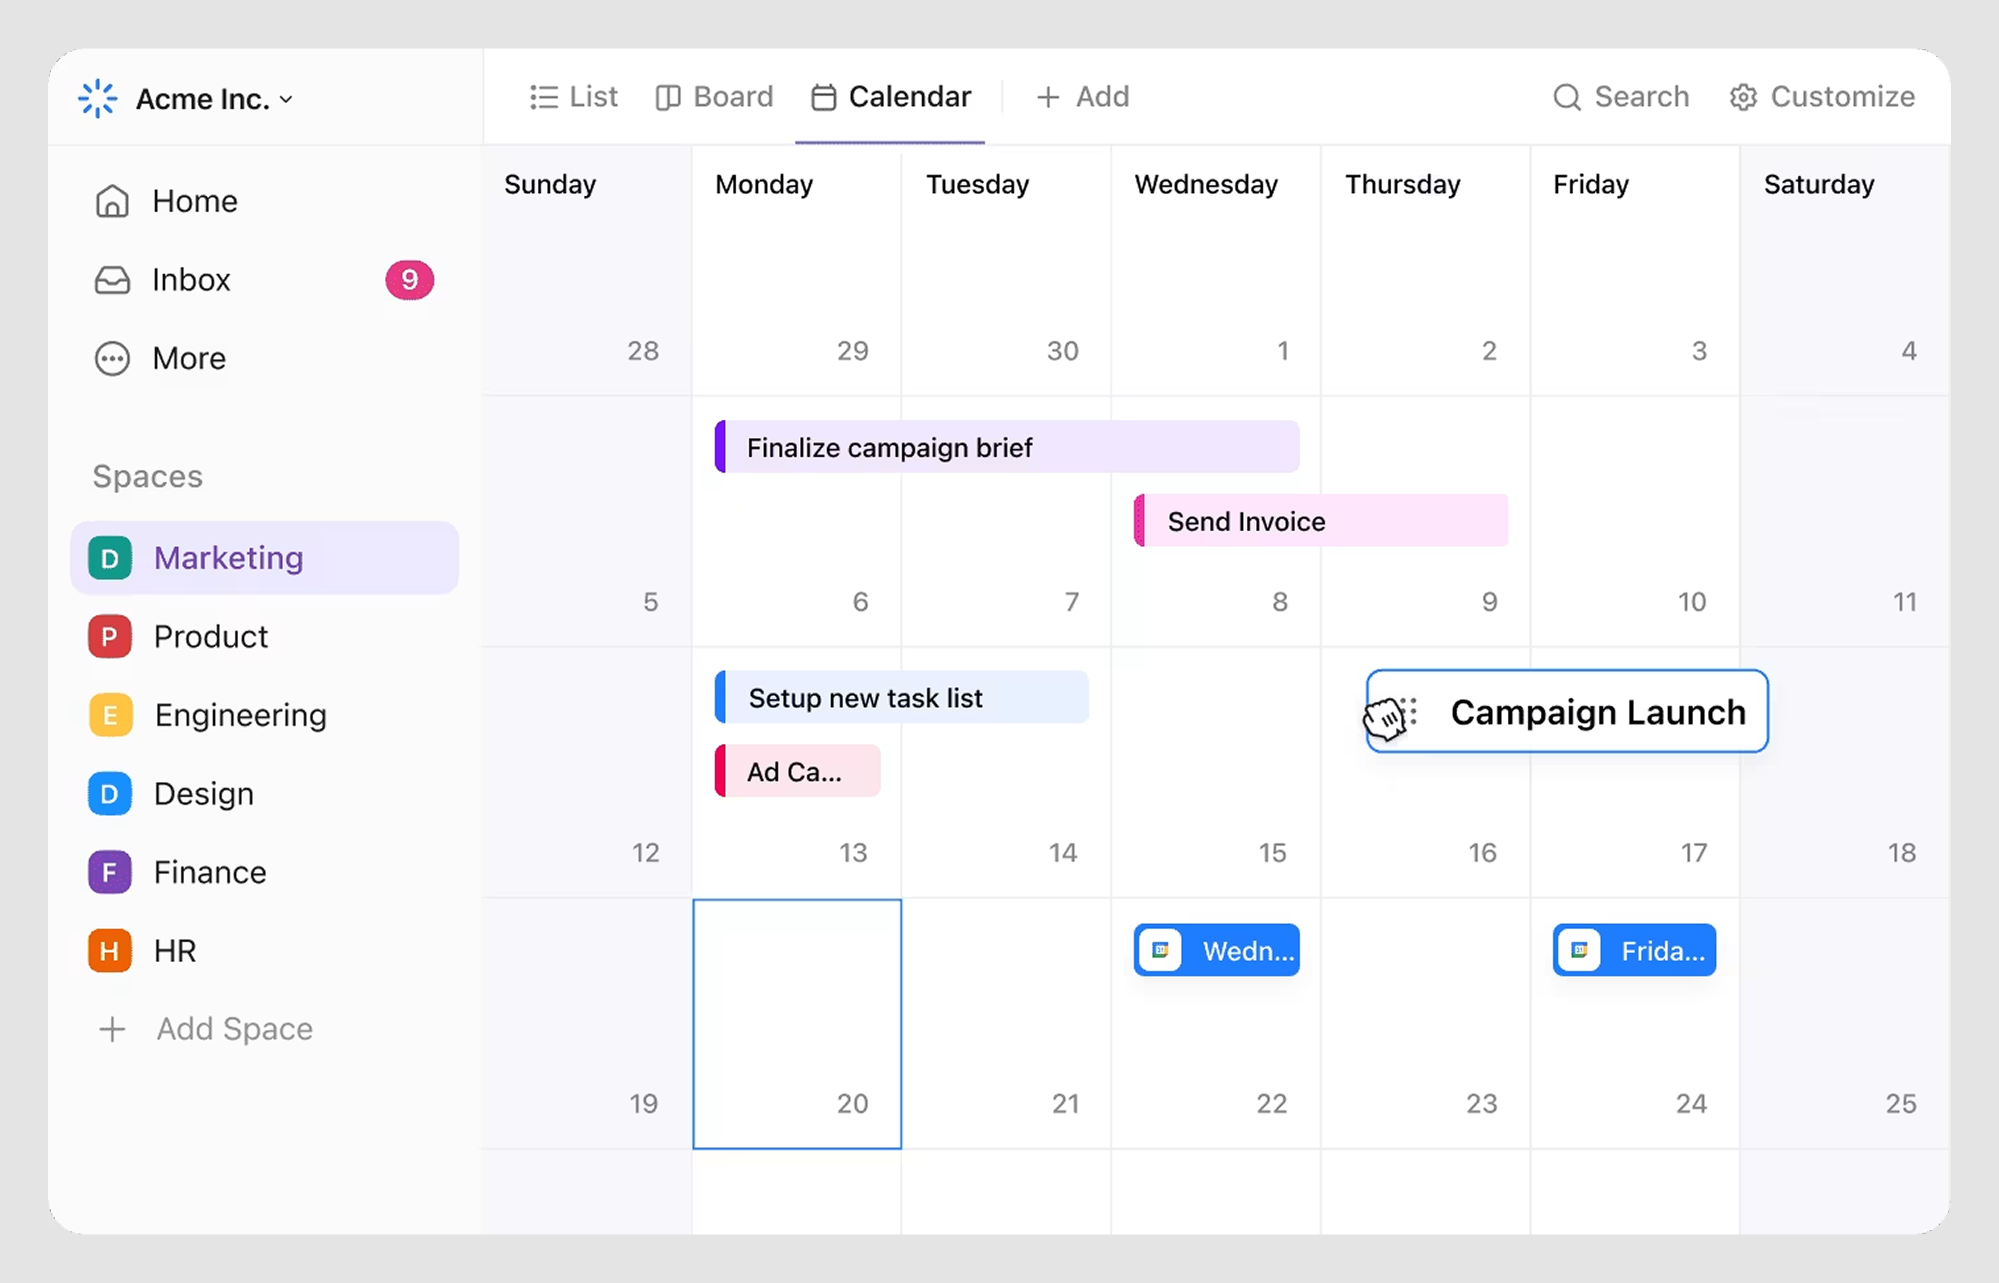Select the Marketing space icon

click(110, 557)
